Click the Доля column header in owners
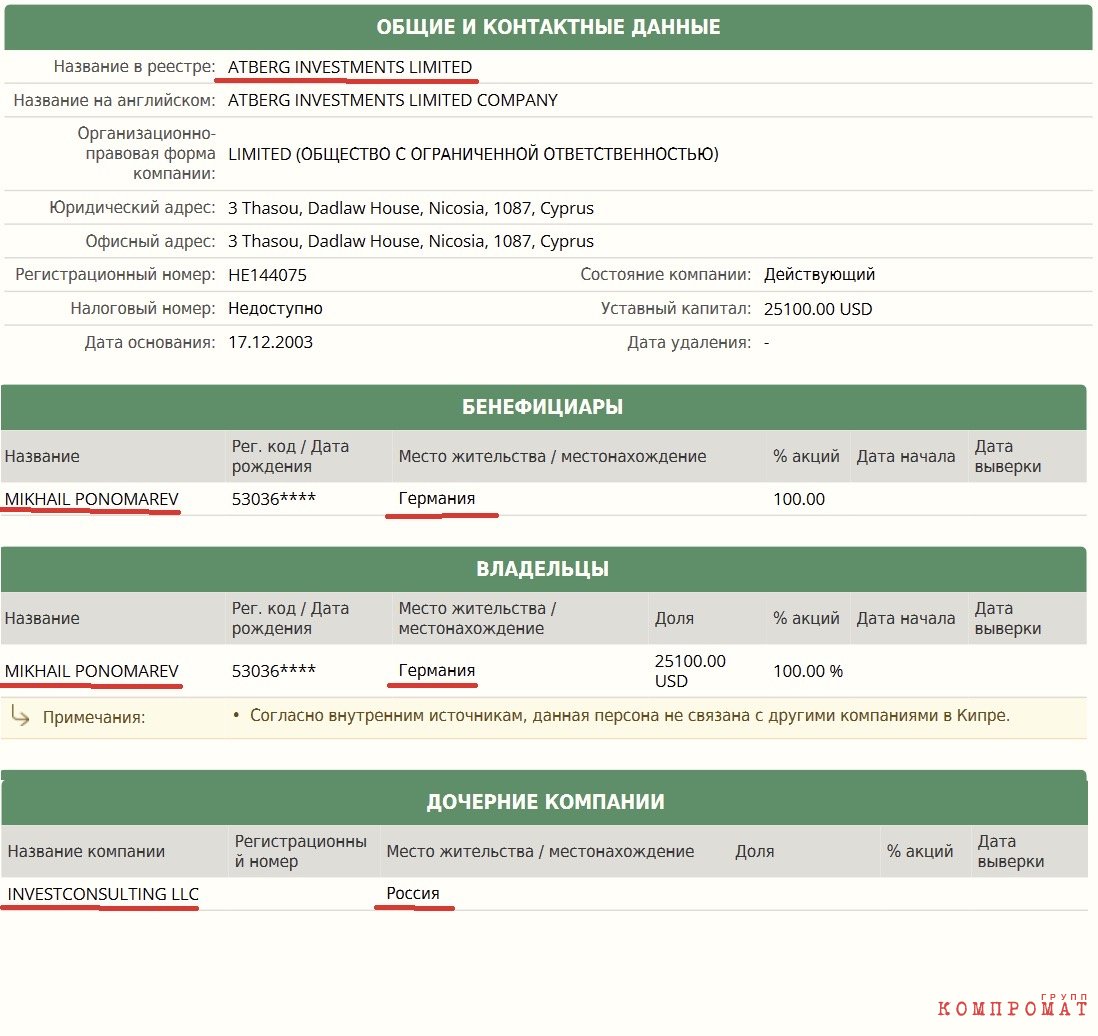1098x1036 pixels. [x=674, y=619]
